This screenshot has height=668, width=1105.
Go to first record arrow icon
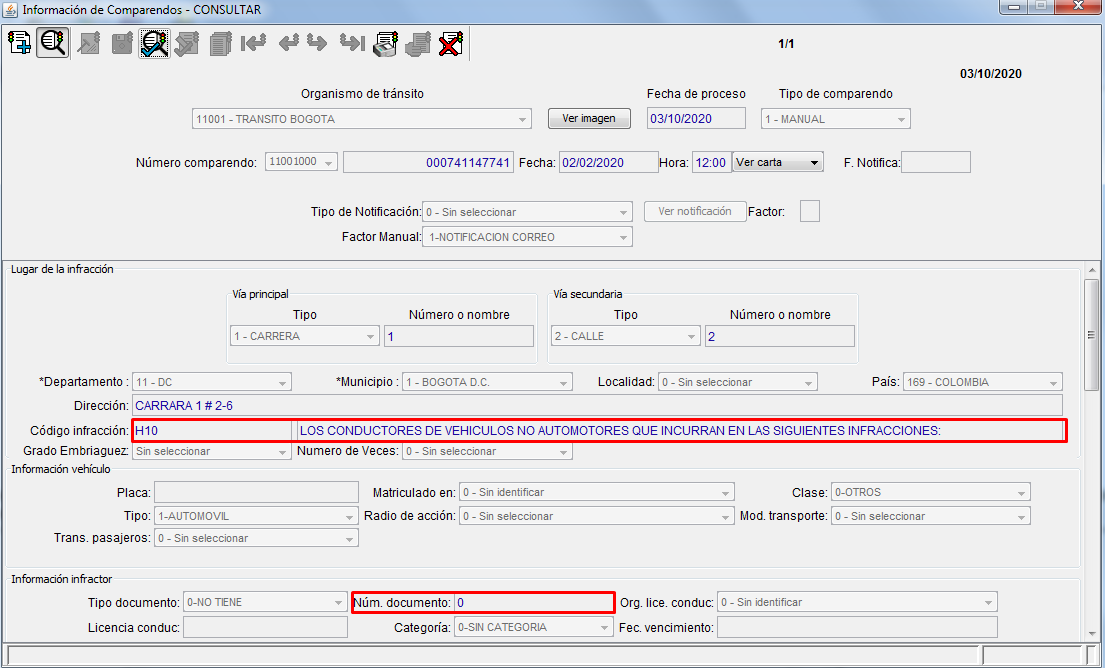[253, 43]
